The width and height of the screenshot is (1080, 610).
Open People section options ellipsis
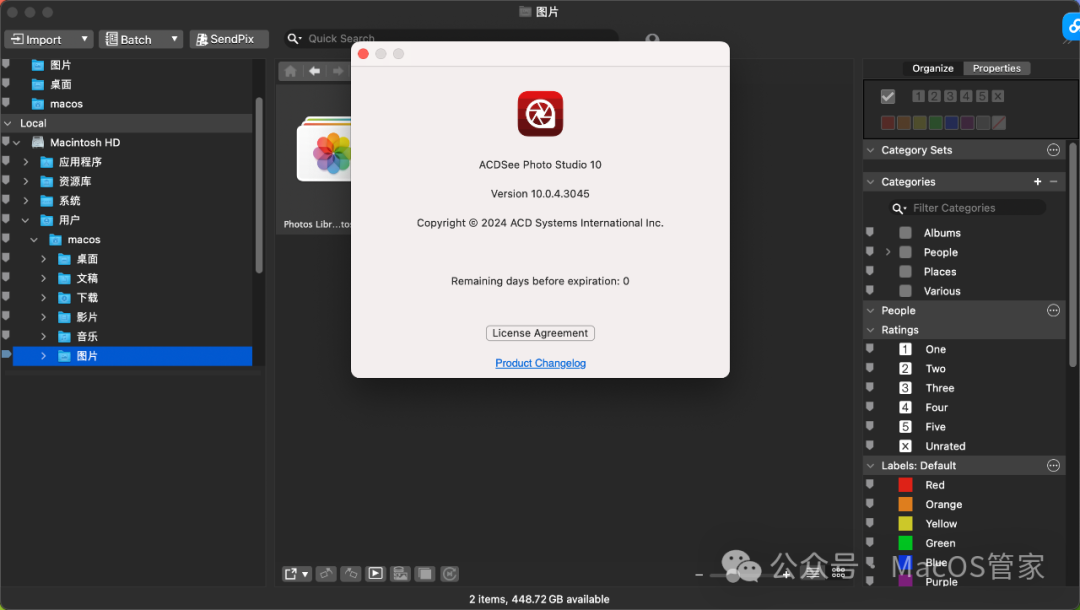pos(1053,311)
